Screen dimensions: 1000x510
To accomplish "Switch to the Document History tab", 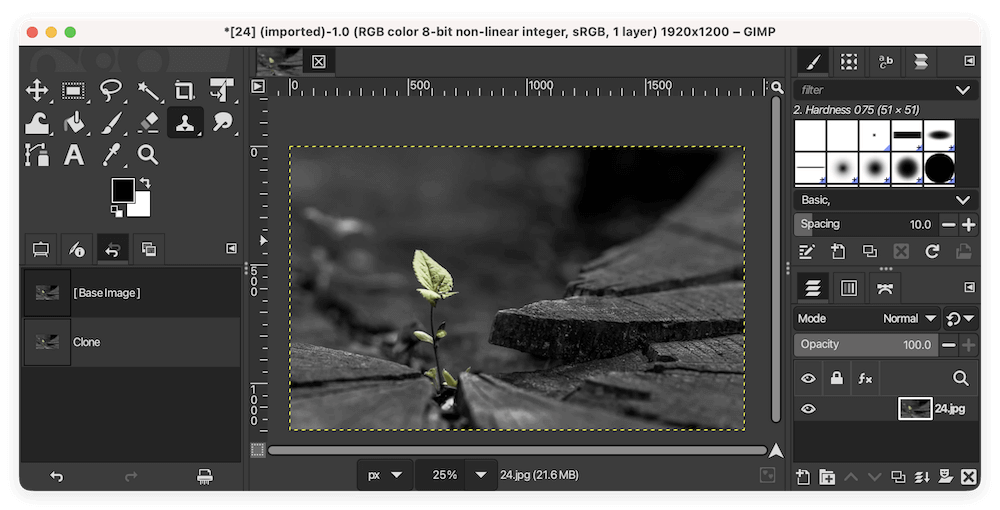I will point(921,62).
